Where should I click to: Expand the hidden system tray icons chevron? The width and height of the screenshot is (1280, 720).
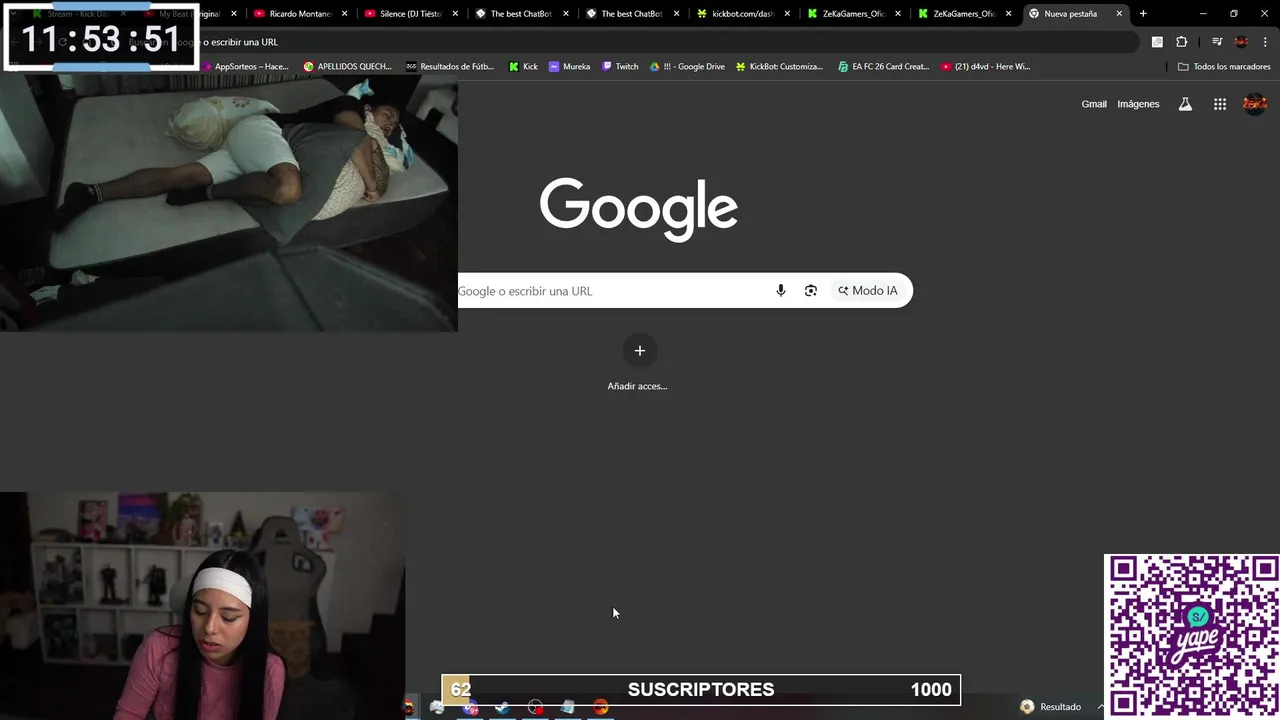coord(1101,707)
